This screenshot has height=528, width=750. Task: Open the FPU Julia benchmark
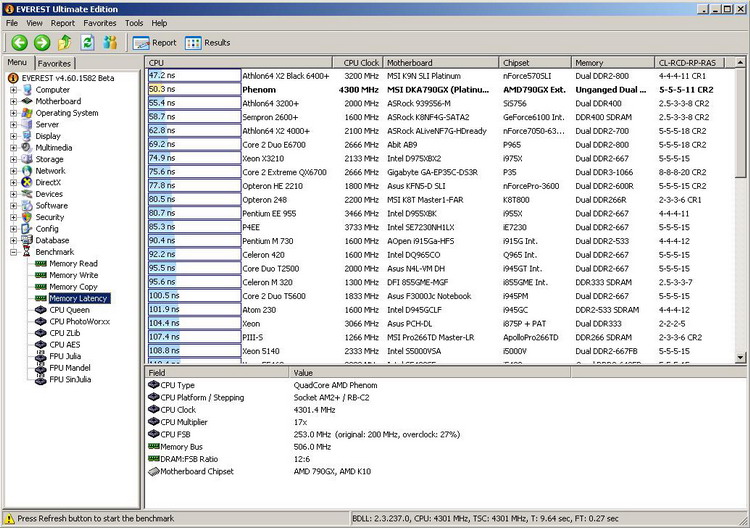65,356
